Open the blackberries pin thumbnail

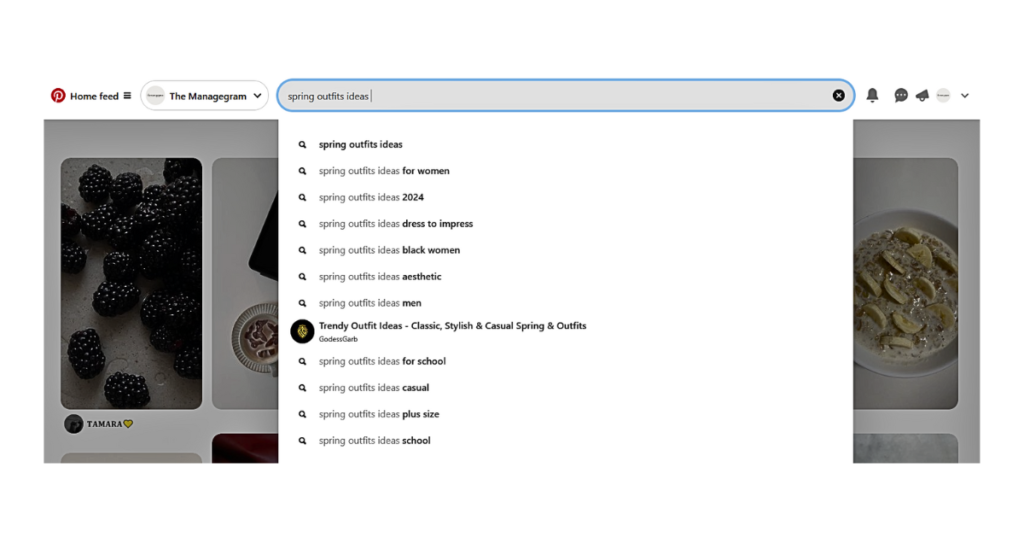click(131, 283)
